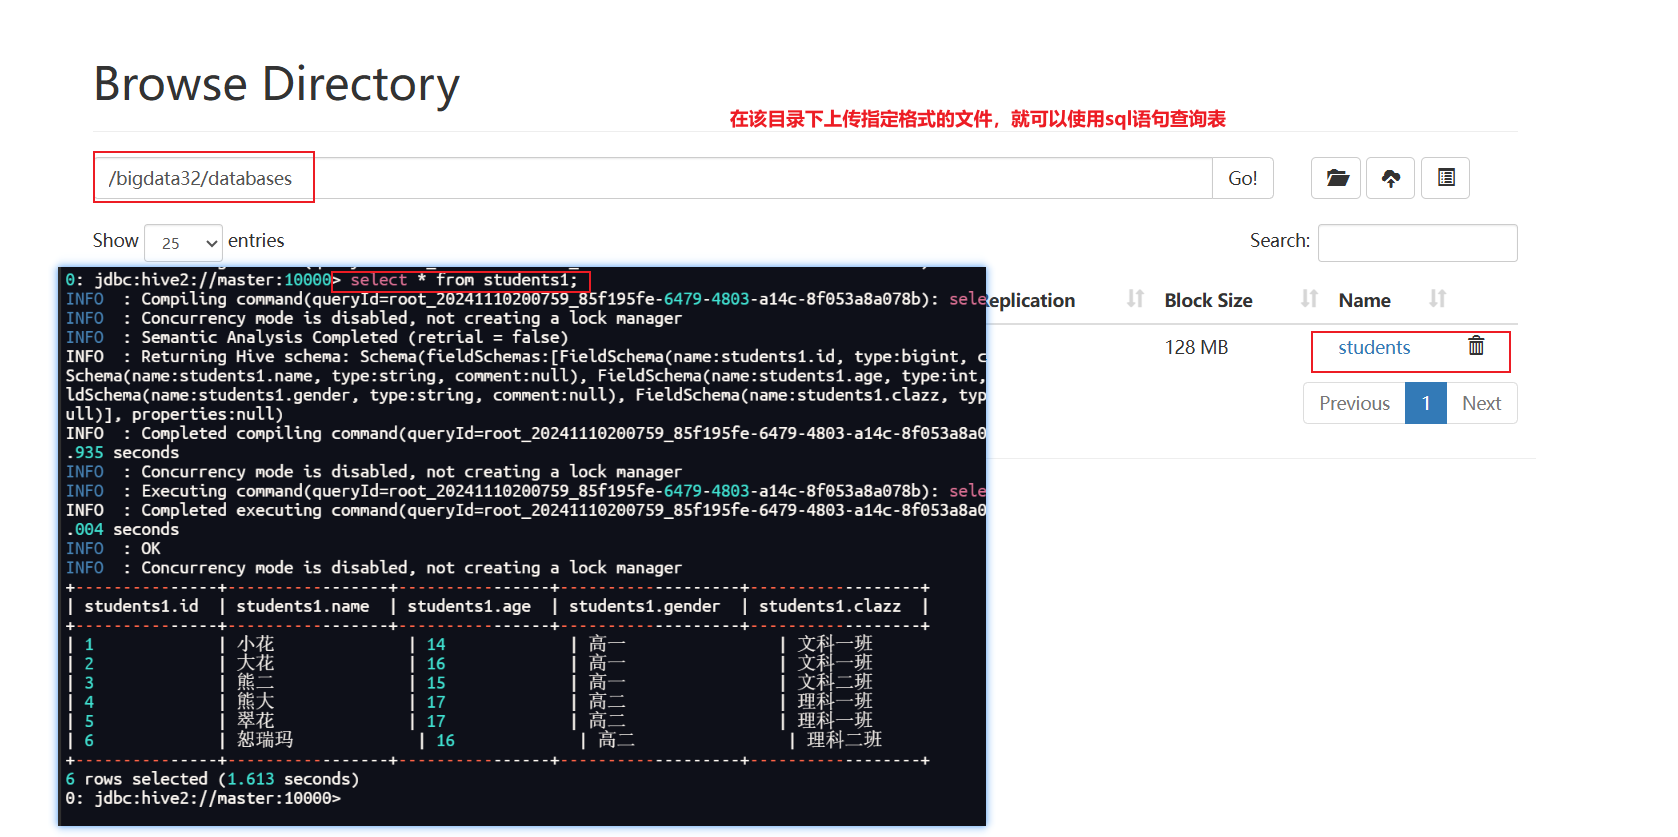
Task: Click the Name column header
Action: (x=1364, y=300)
